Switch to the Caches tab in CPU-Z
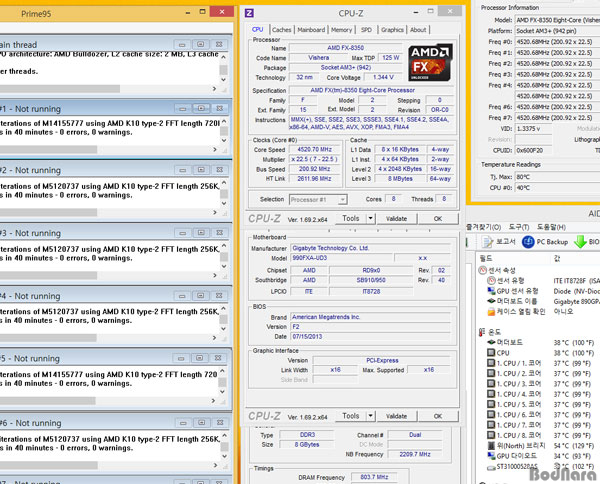The image size is (600, 484). (x=282, y=30)
